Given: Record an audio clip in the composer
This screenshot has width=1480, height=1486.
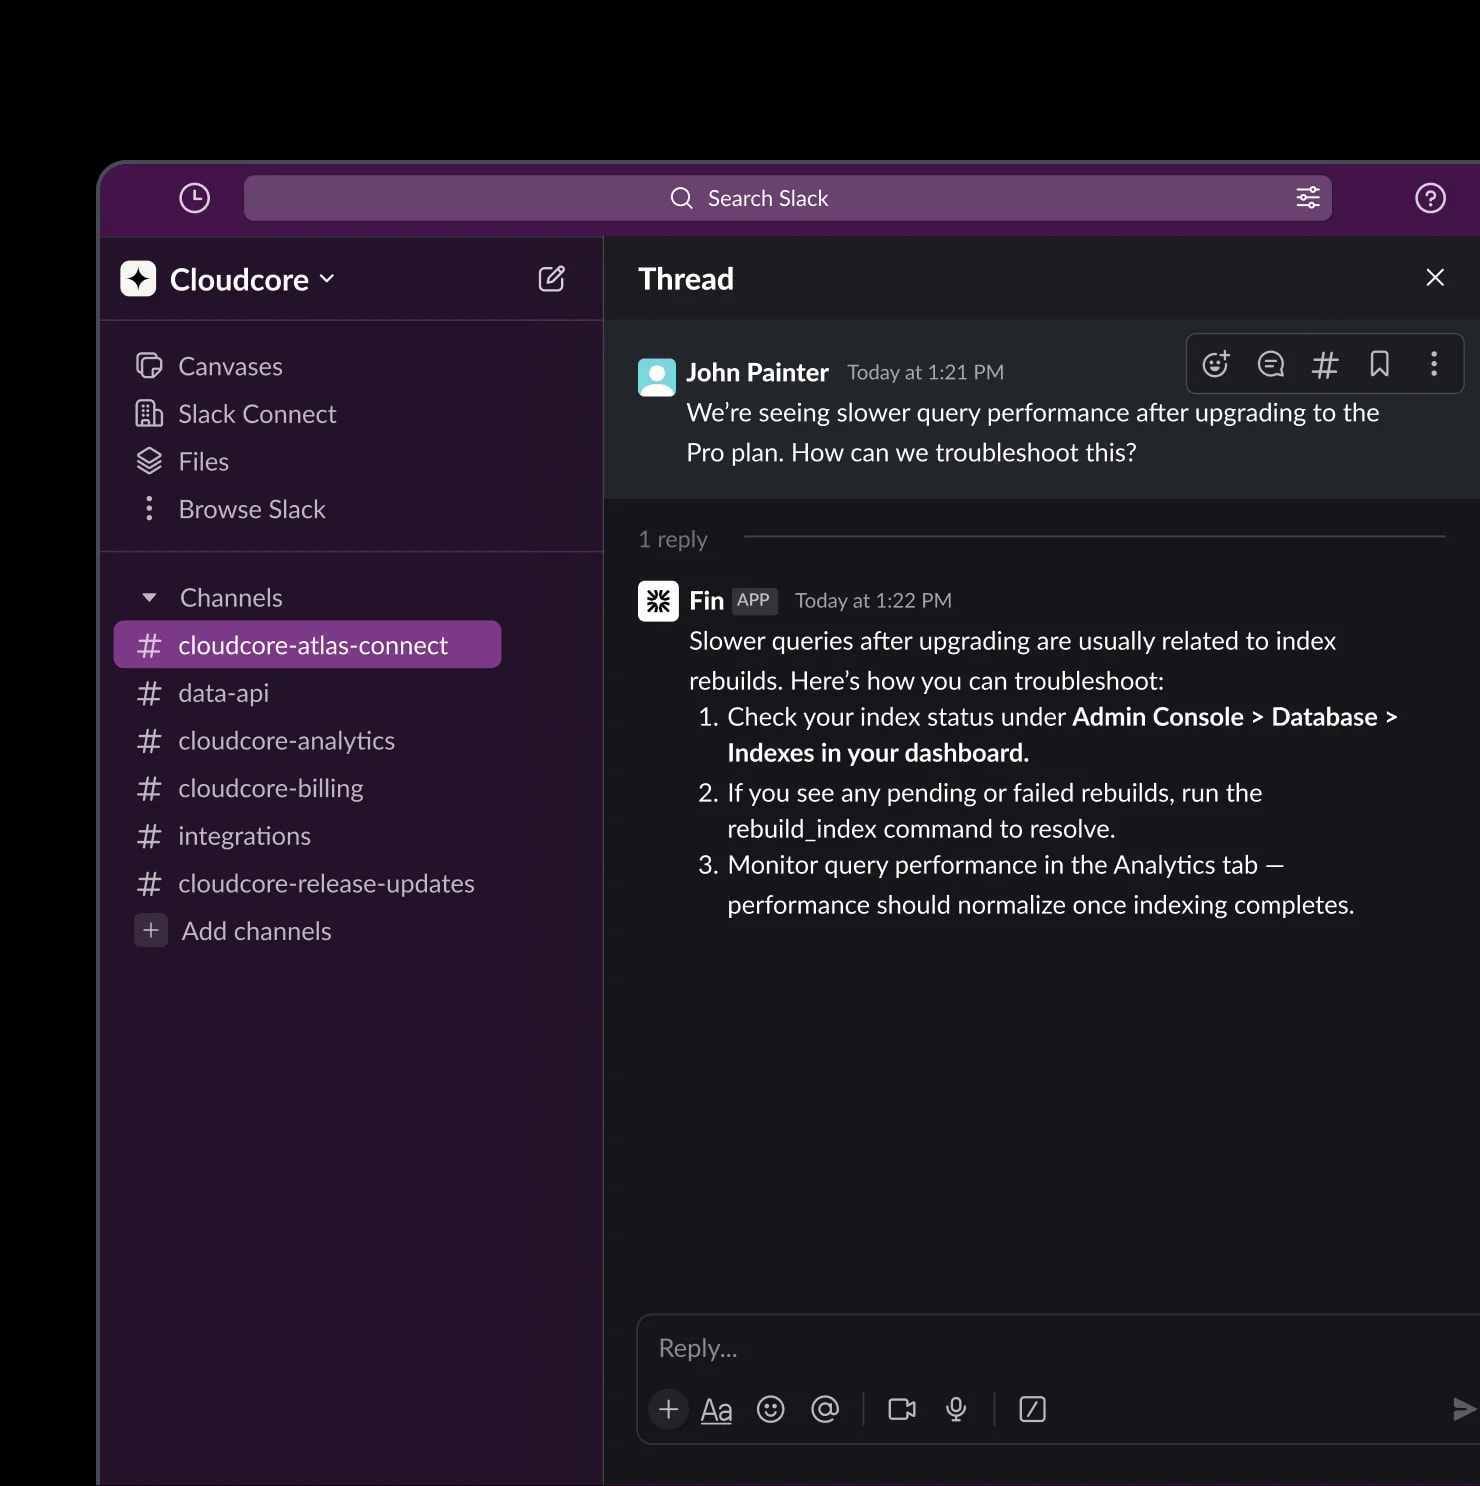Looking at the screenshot, I should tap(956, 1409).
